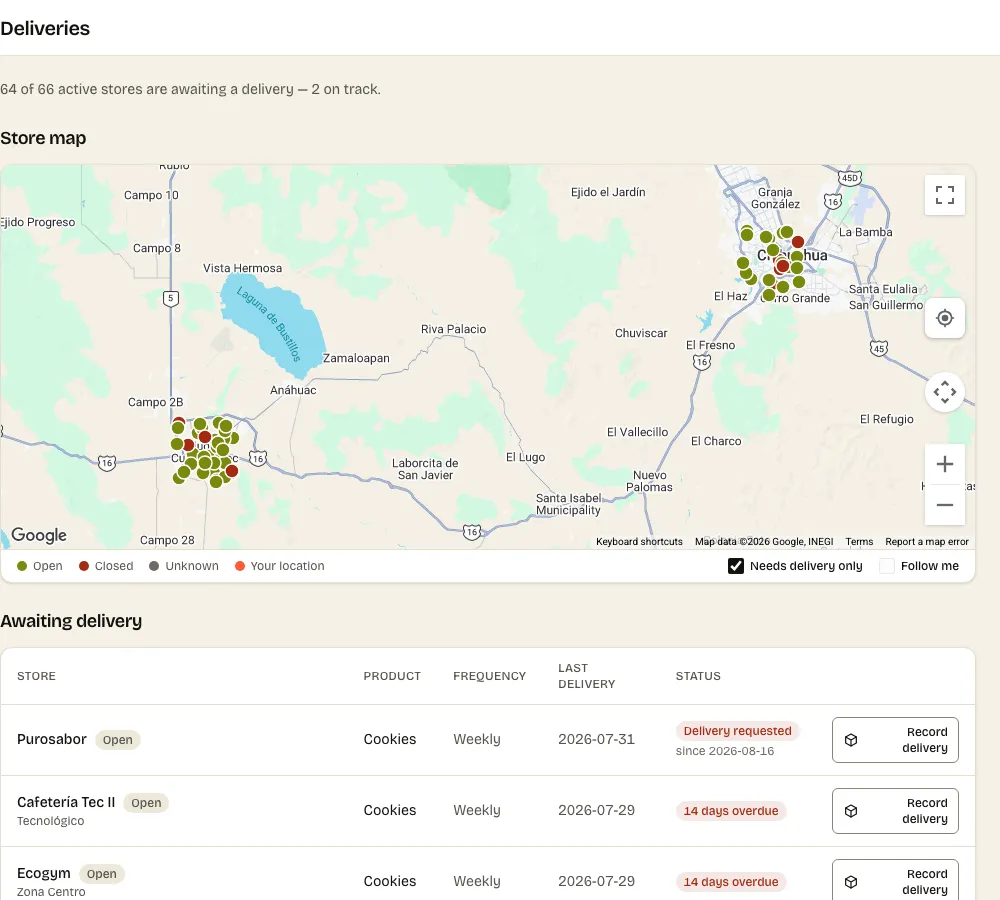Record delivery for Purosabor
1000x900 pixels.
click(x=895, y=740)
